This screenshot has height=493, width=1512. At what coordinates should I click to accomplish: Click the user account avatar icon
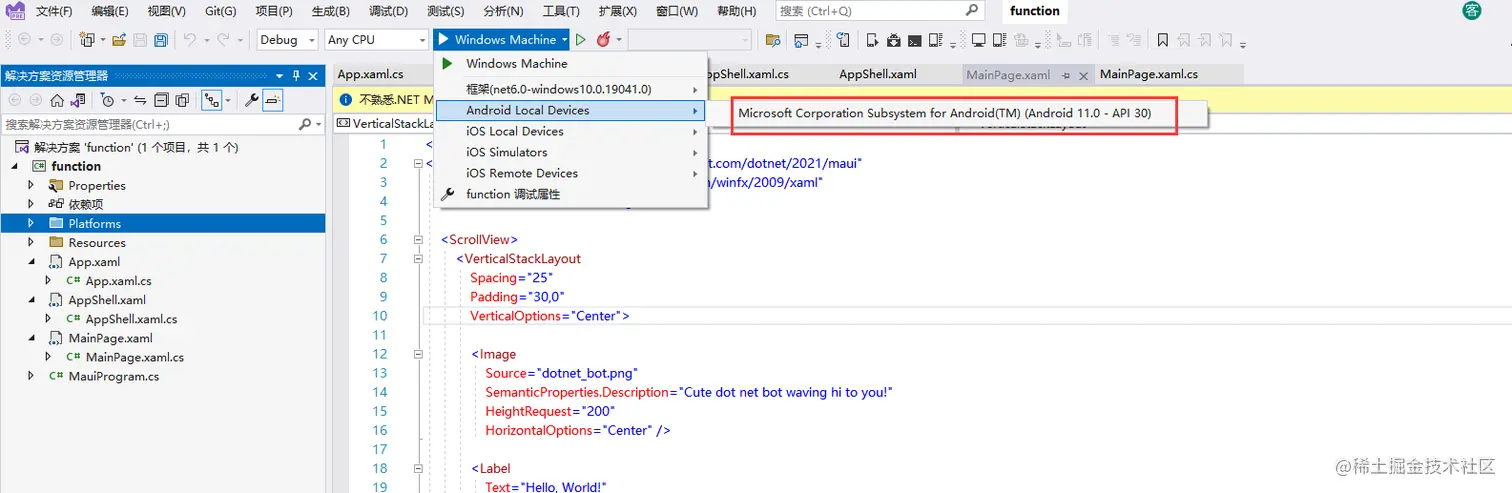point(1472,10)
